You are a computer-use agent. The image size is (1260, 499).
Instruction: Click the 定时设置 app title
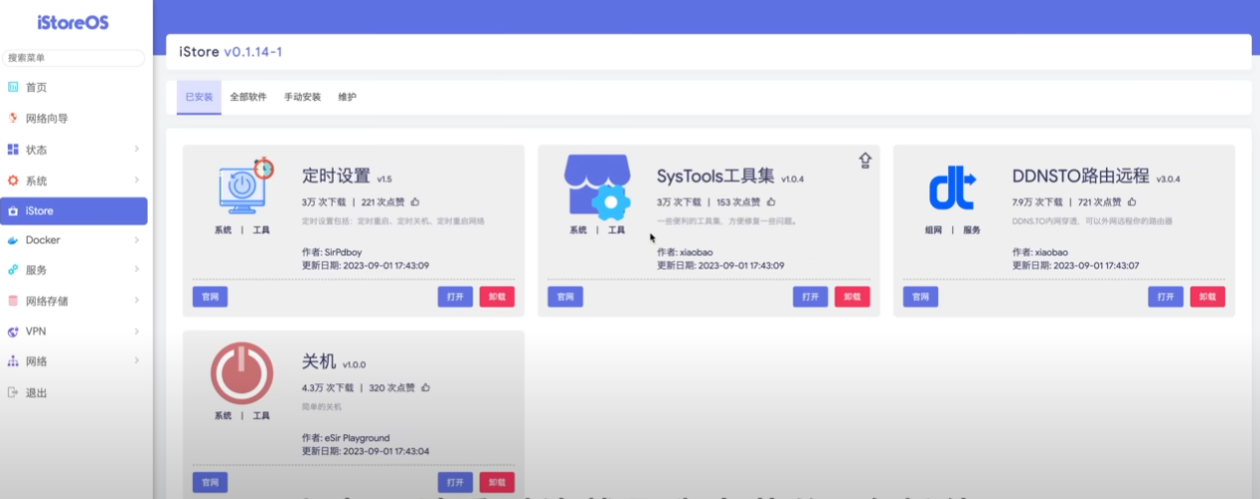pos(336,176)
